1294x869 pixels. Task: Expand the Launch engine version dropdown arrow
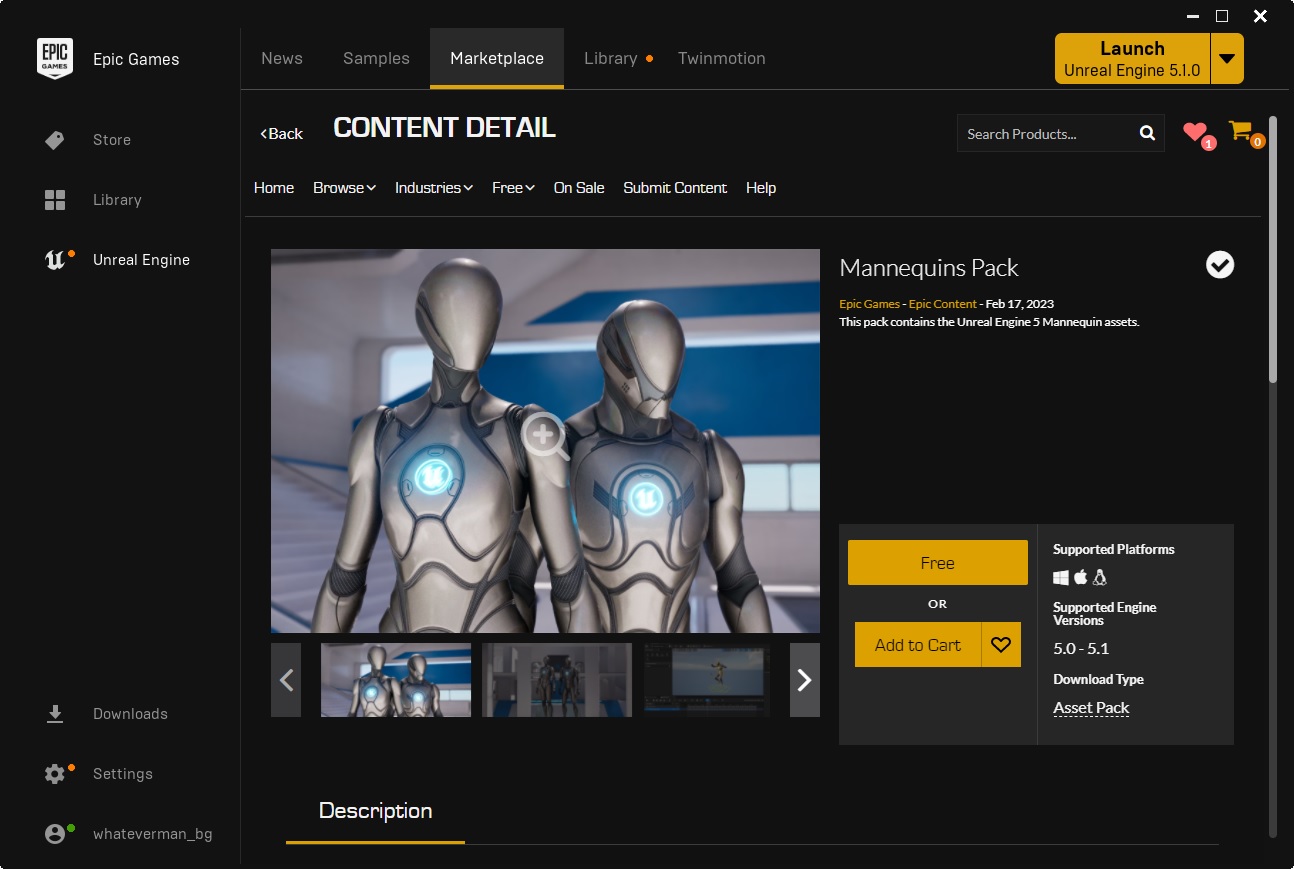1227,59
